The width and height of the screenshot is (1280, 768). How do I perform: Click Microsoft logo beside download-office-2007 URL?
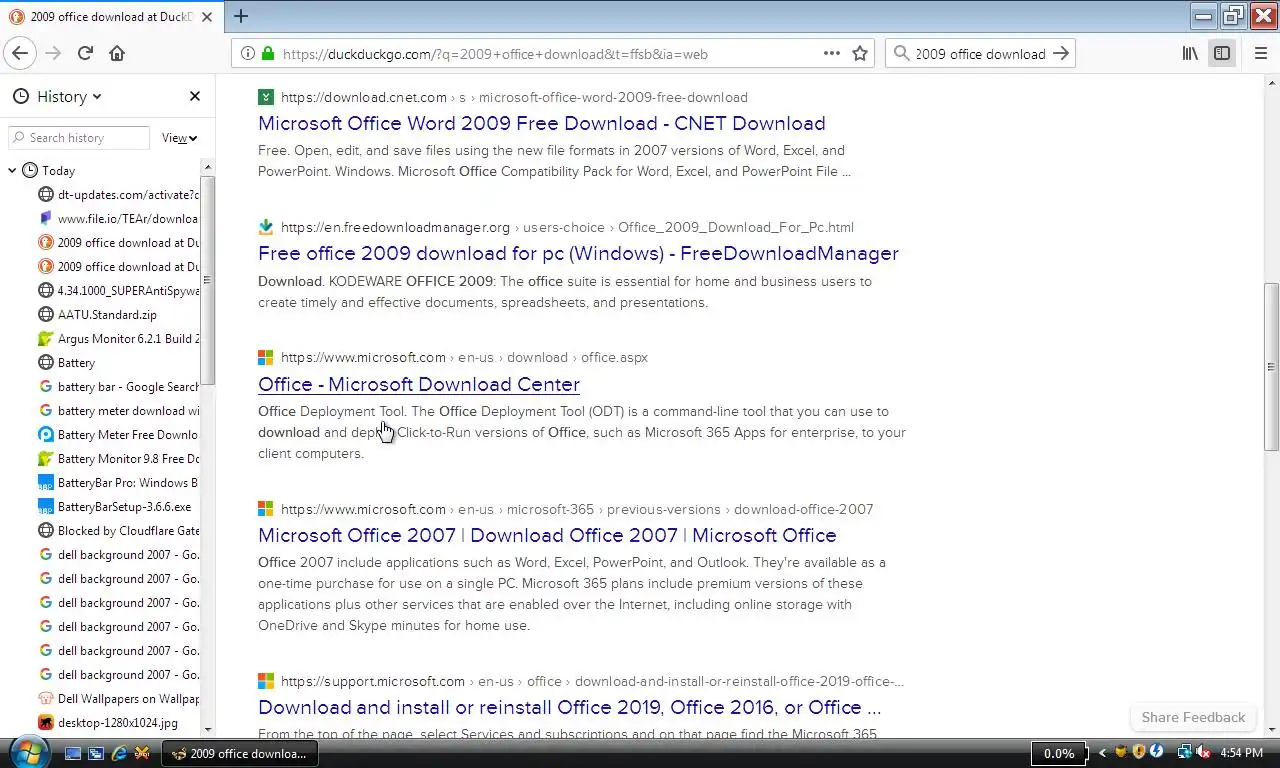[266, 509]
